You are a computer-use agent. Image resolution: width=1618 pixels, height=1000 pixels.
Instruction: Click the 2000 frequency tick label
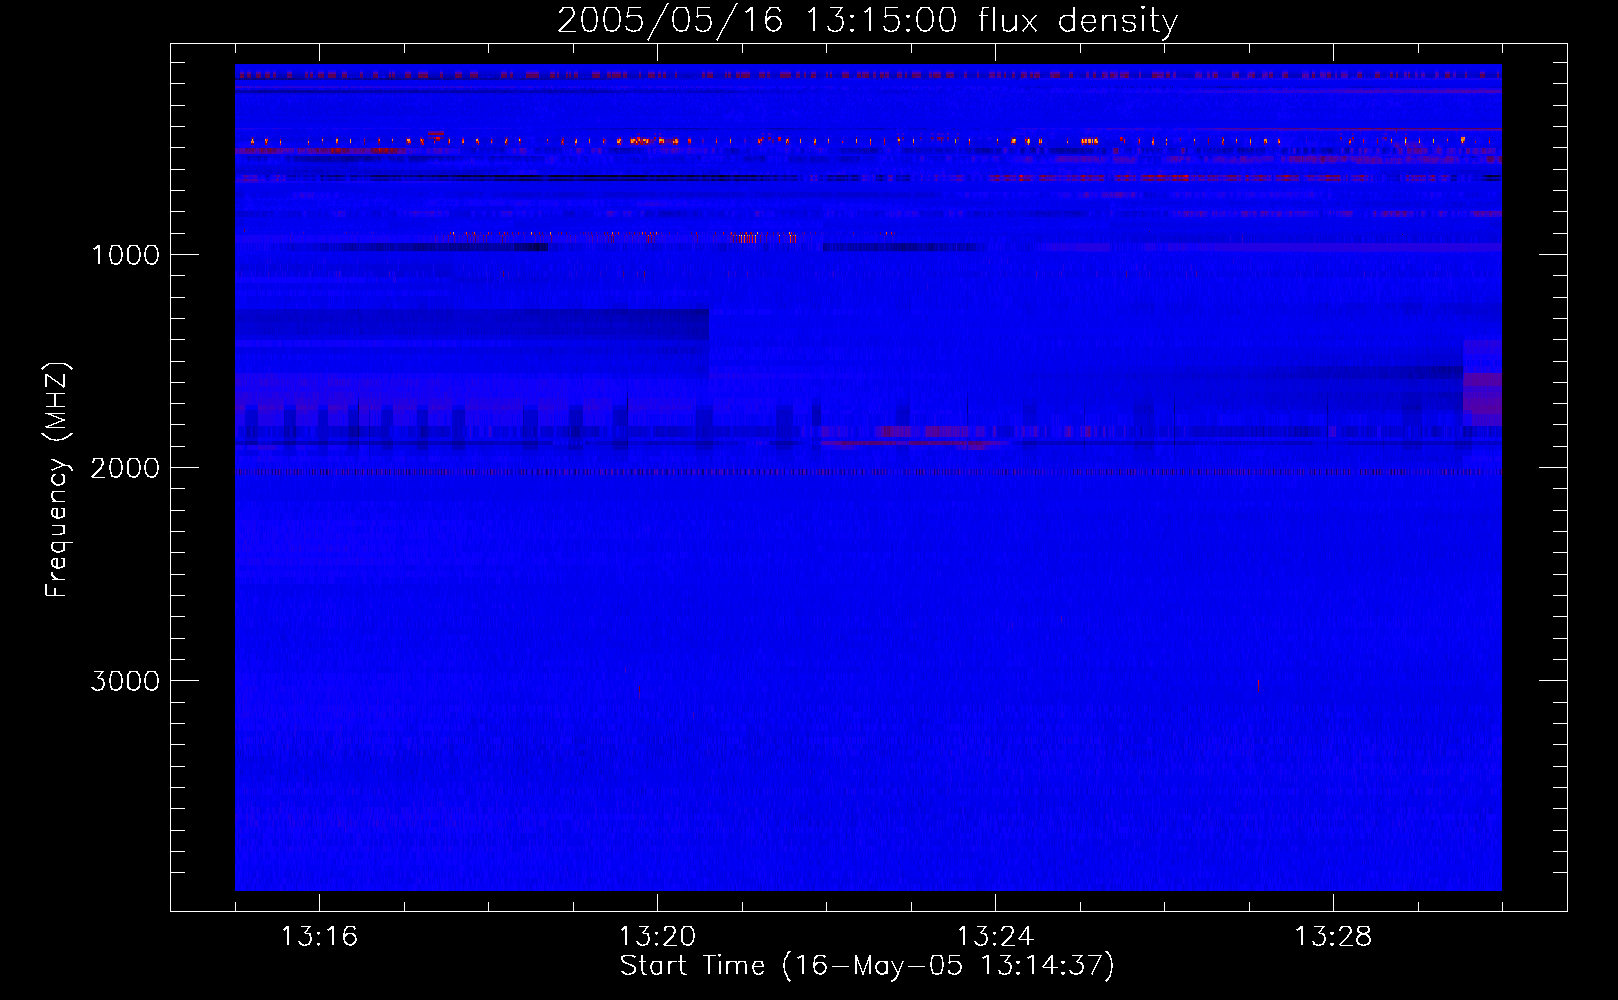point(125,468)
